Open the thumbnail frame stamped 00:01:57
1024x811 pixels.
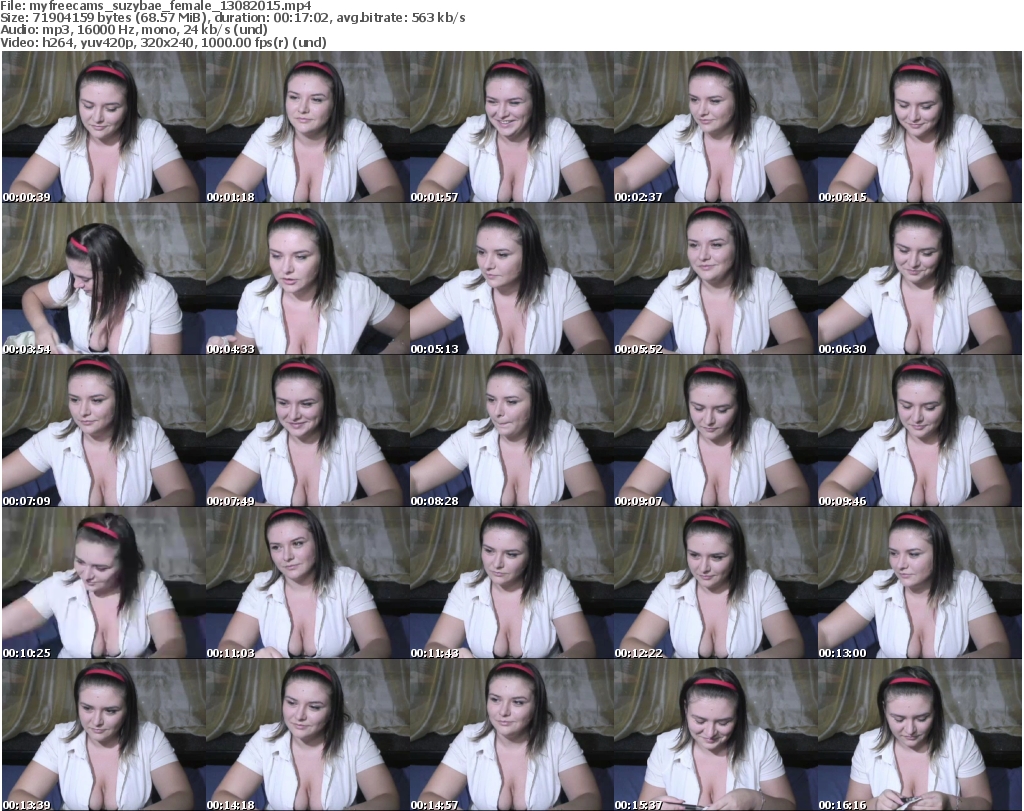tap(511, 127)
